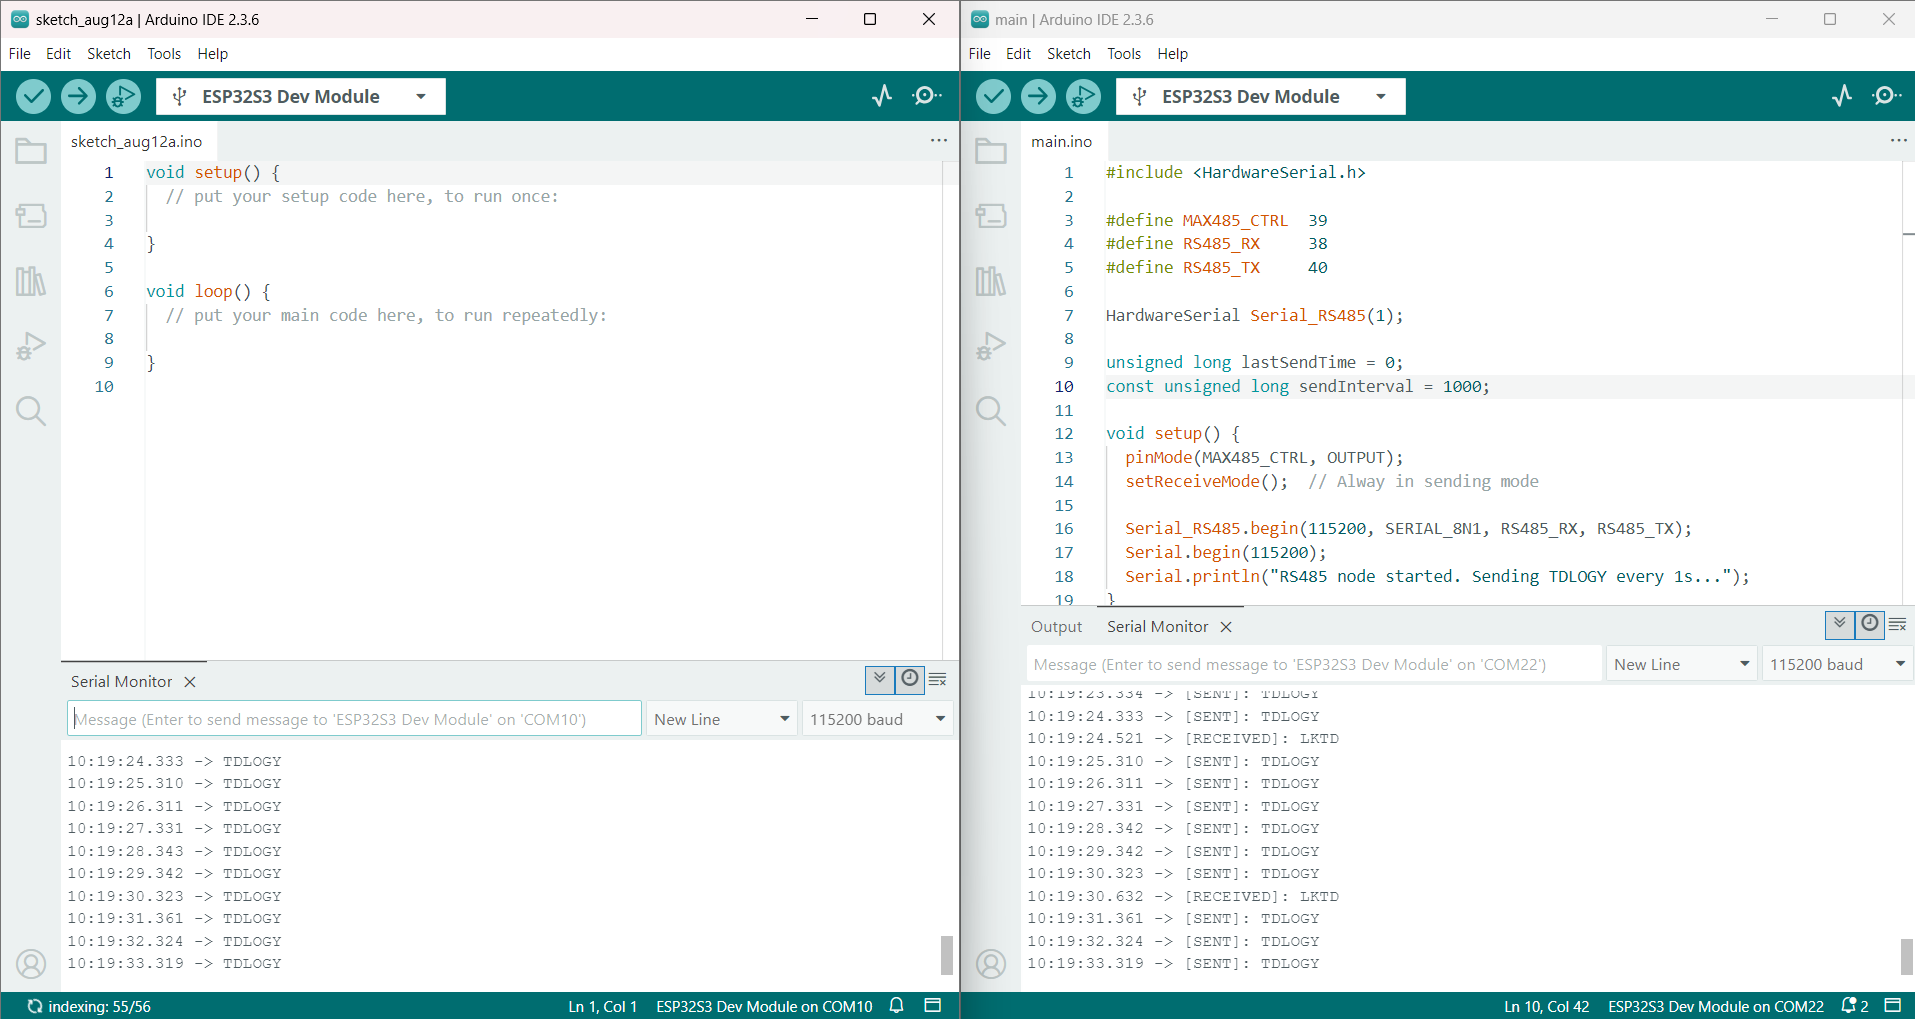Open Search panel in sketch_aug12a sidebar
This screenshot has height=1019, width=1915.
pos(31,411)
